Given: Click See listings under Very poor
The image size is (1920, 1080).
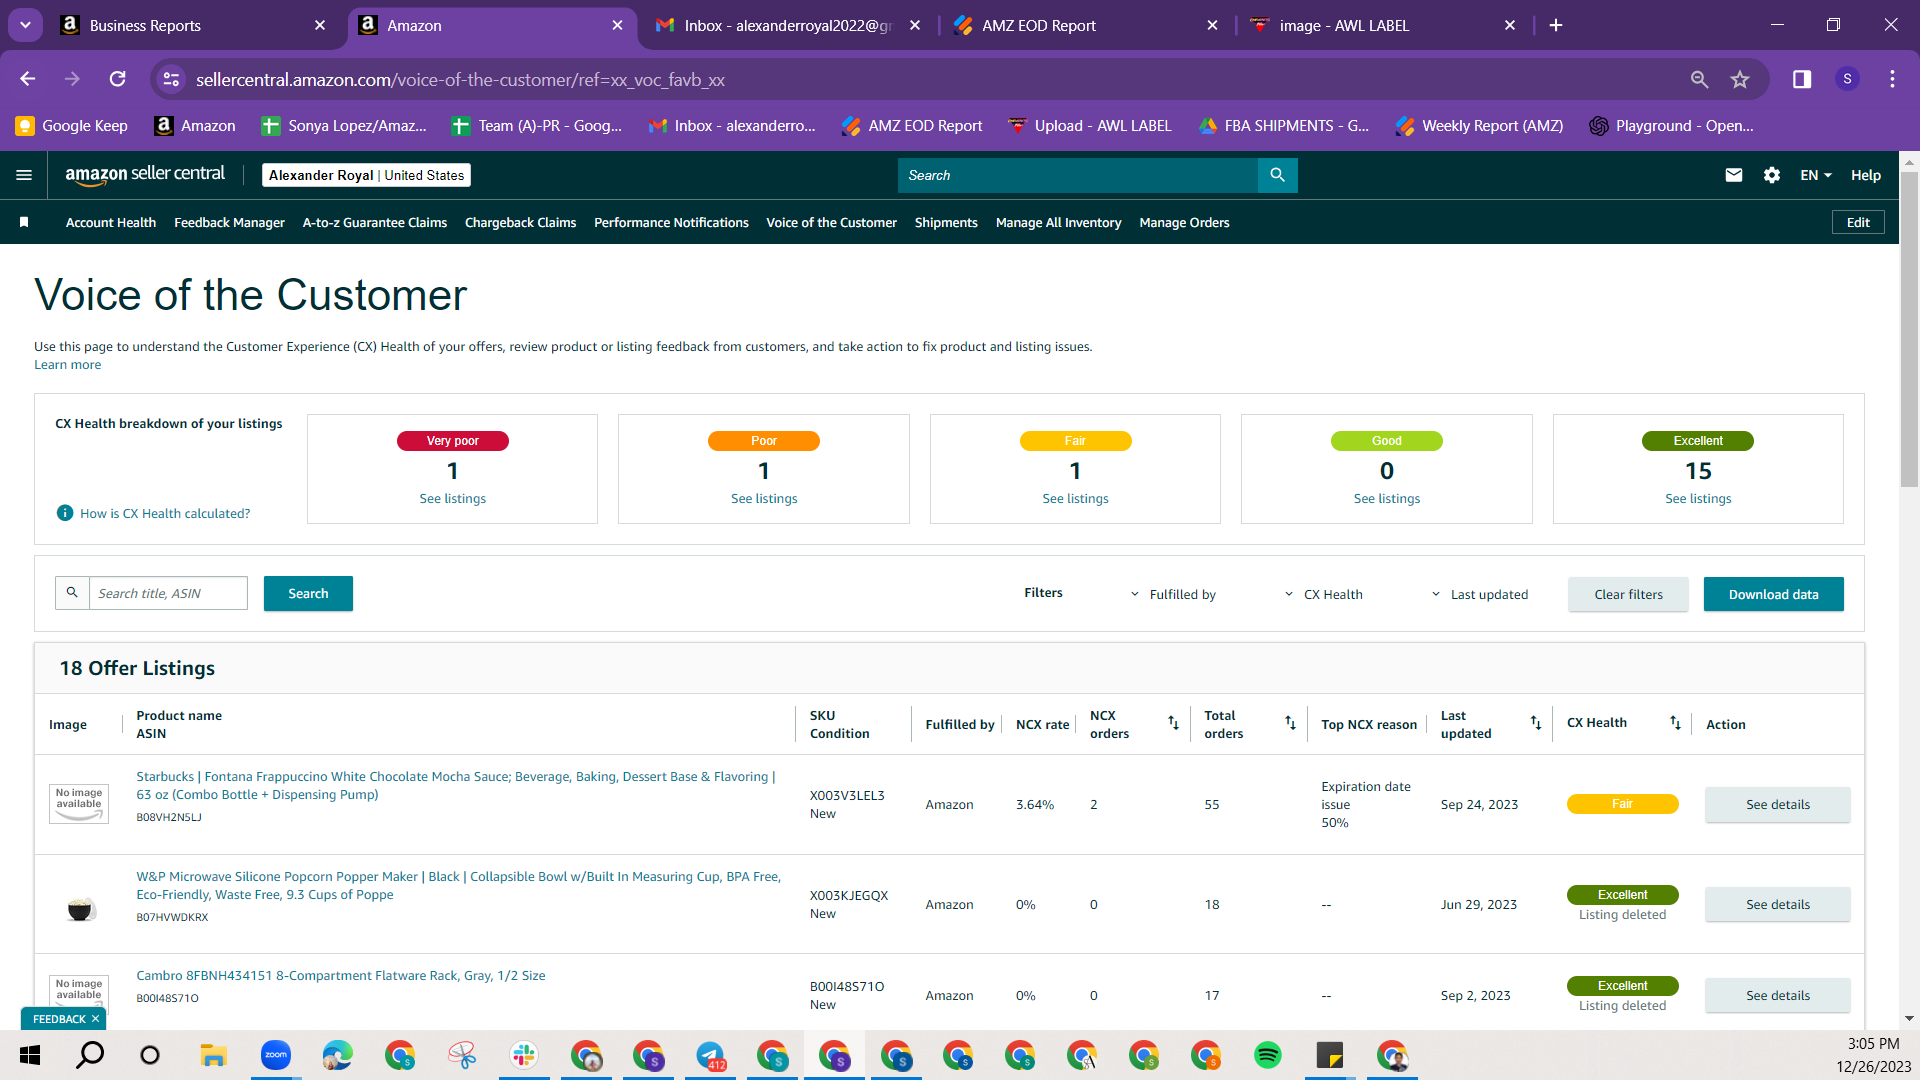Looking at the screenshot, I should pyautogui.click(x=452, y=498).
